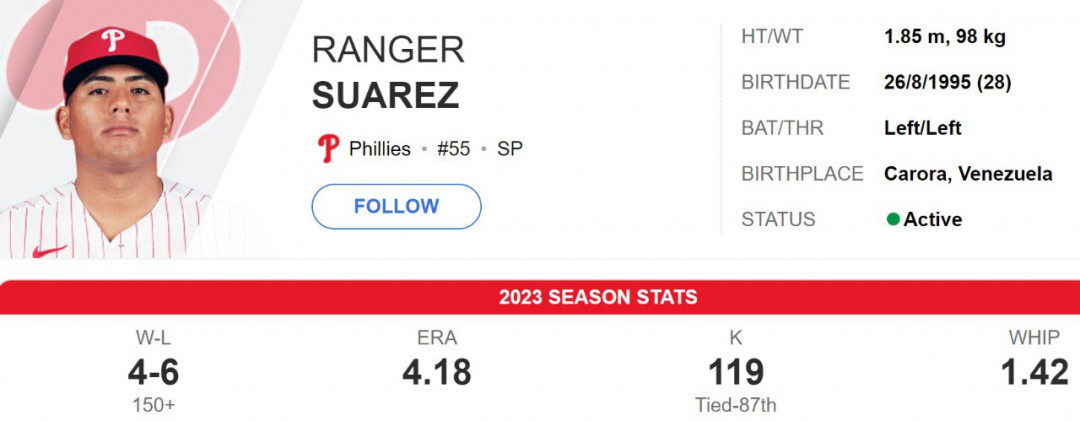1080x421 pixels.
Task: Click the WHIP value 1.42
Action: [x=1035, y=373]
